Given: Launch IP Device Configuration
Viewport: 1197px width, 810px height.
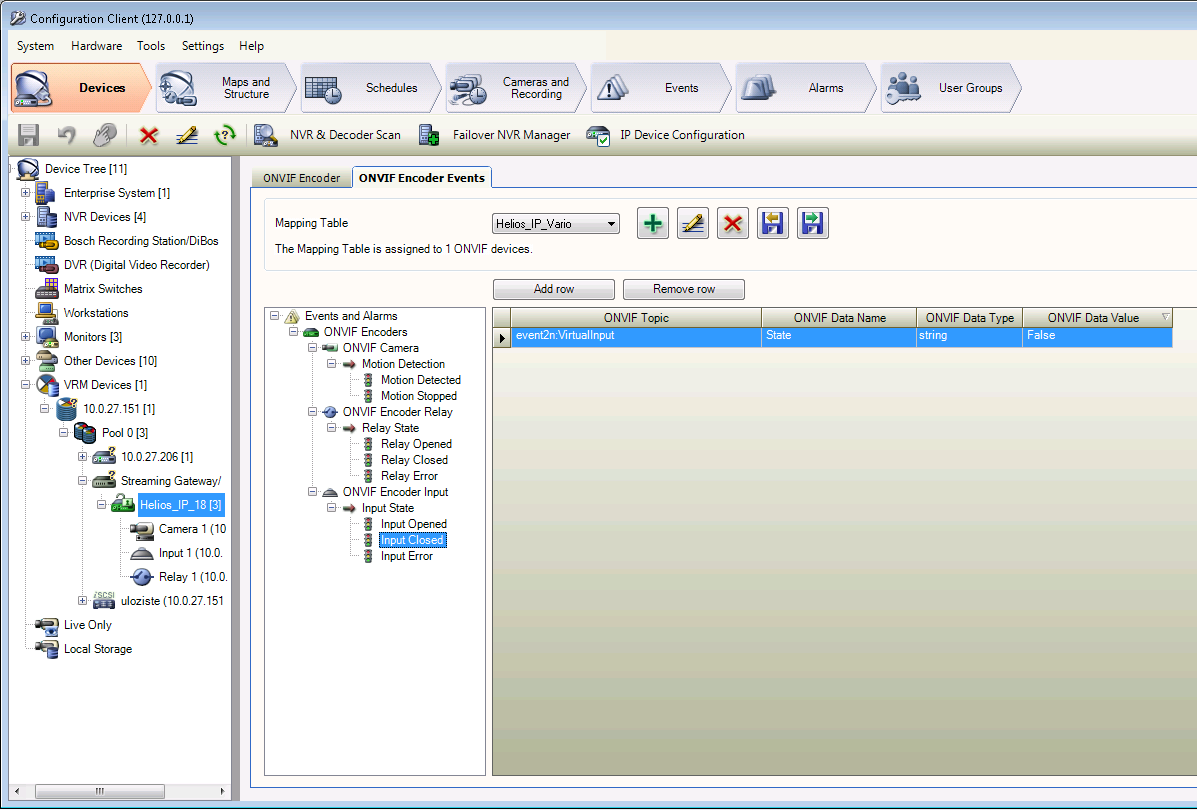Looking at the screenshot, I should [666, 135].
